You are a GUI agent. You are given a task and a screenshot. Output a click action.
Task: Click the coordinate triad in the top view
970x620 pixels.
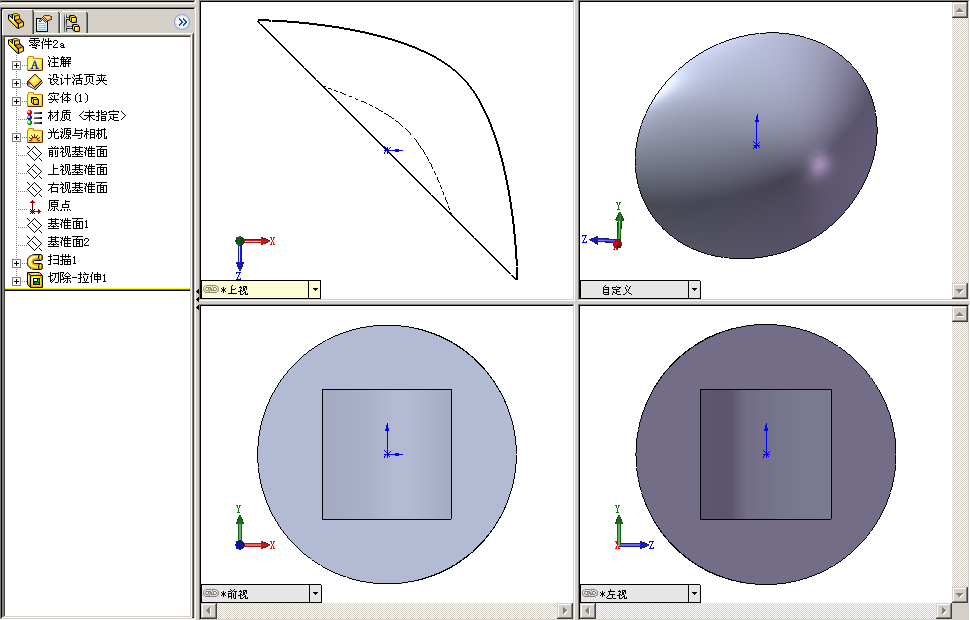[x=252, y=257]
